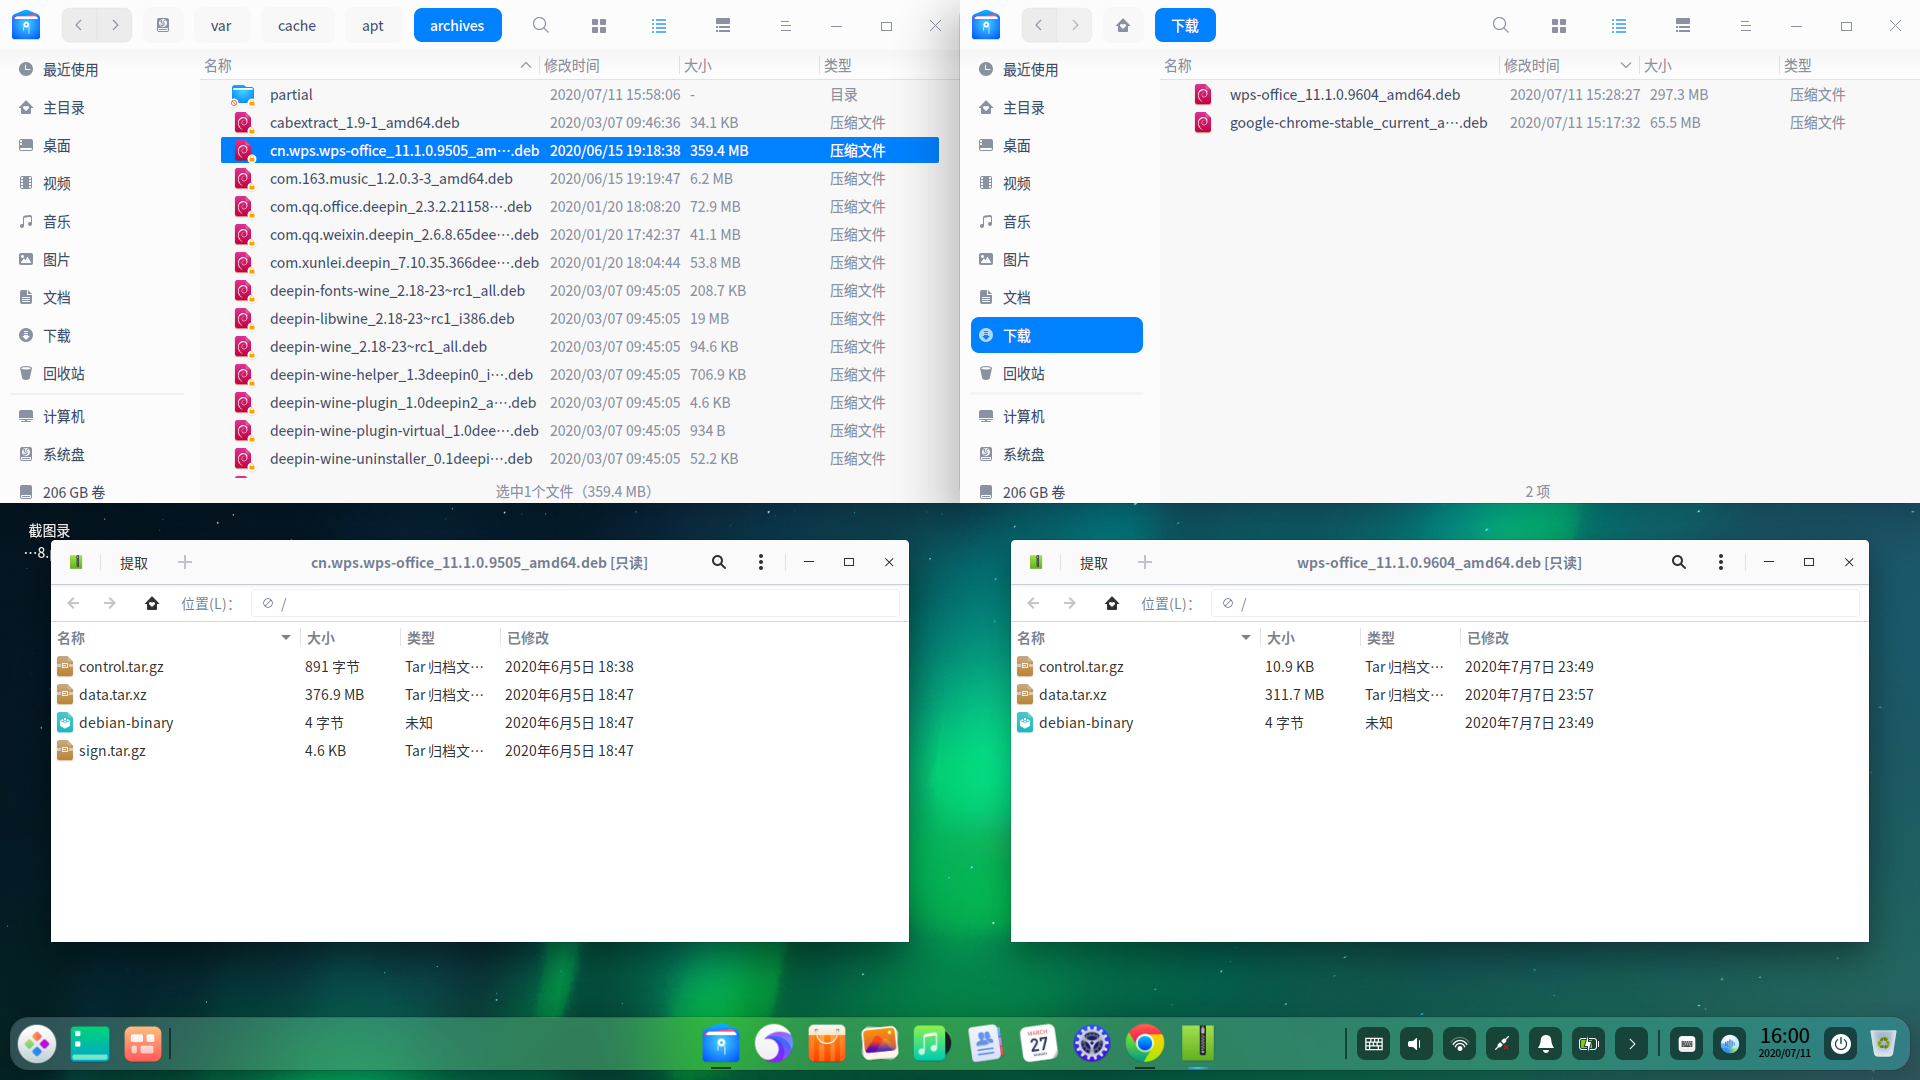The width and height of the screenshot is (1920, 1080).
Task: Sort right file list by modified time arrow
Action: pyautogui.click(x=1625, y=66)
